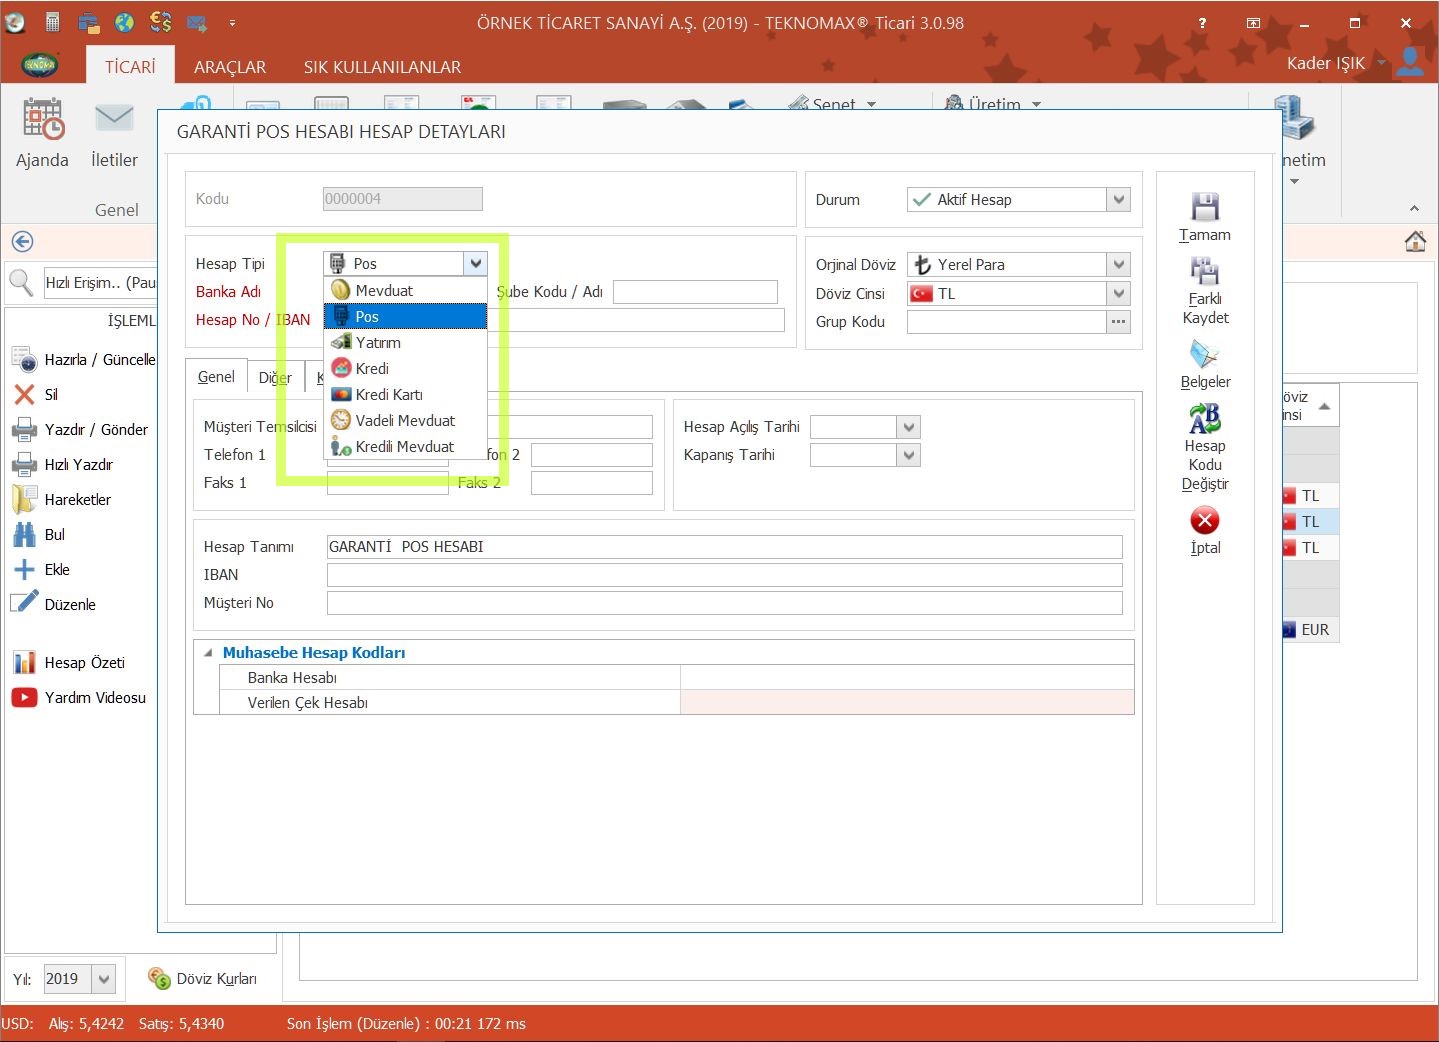Open Belgeler documents

point(1205,364)
